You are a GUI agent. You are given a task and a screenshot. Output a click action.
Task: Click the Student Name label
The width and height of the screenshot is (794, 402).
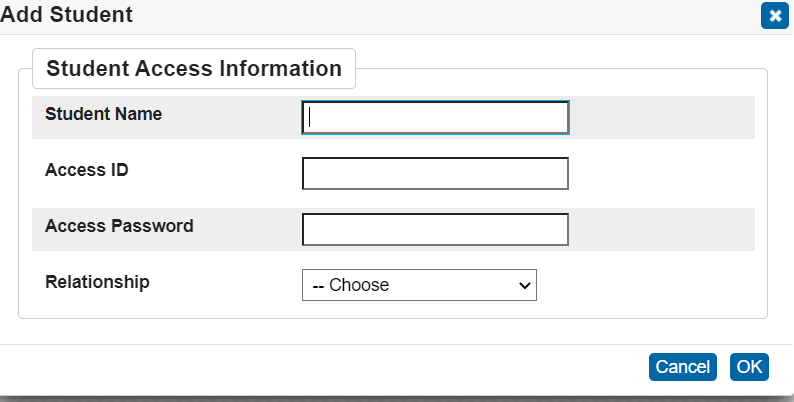[x=104, y=114]
